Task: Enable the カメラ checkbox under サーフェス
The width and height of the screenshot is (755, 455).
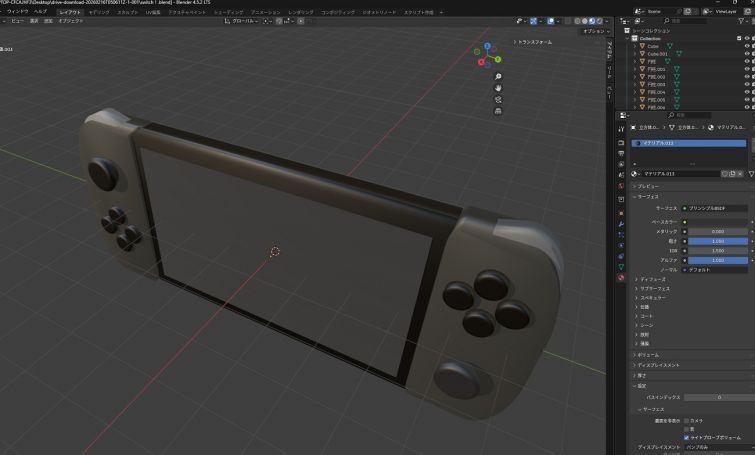Action: (687, 420)
